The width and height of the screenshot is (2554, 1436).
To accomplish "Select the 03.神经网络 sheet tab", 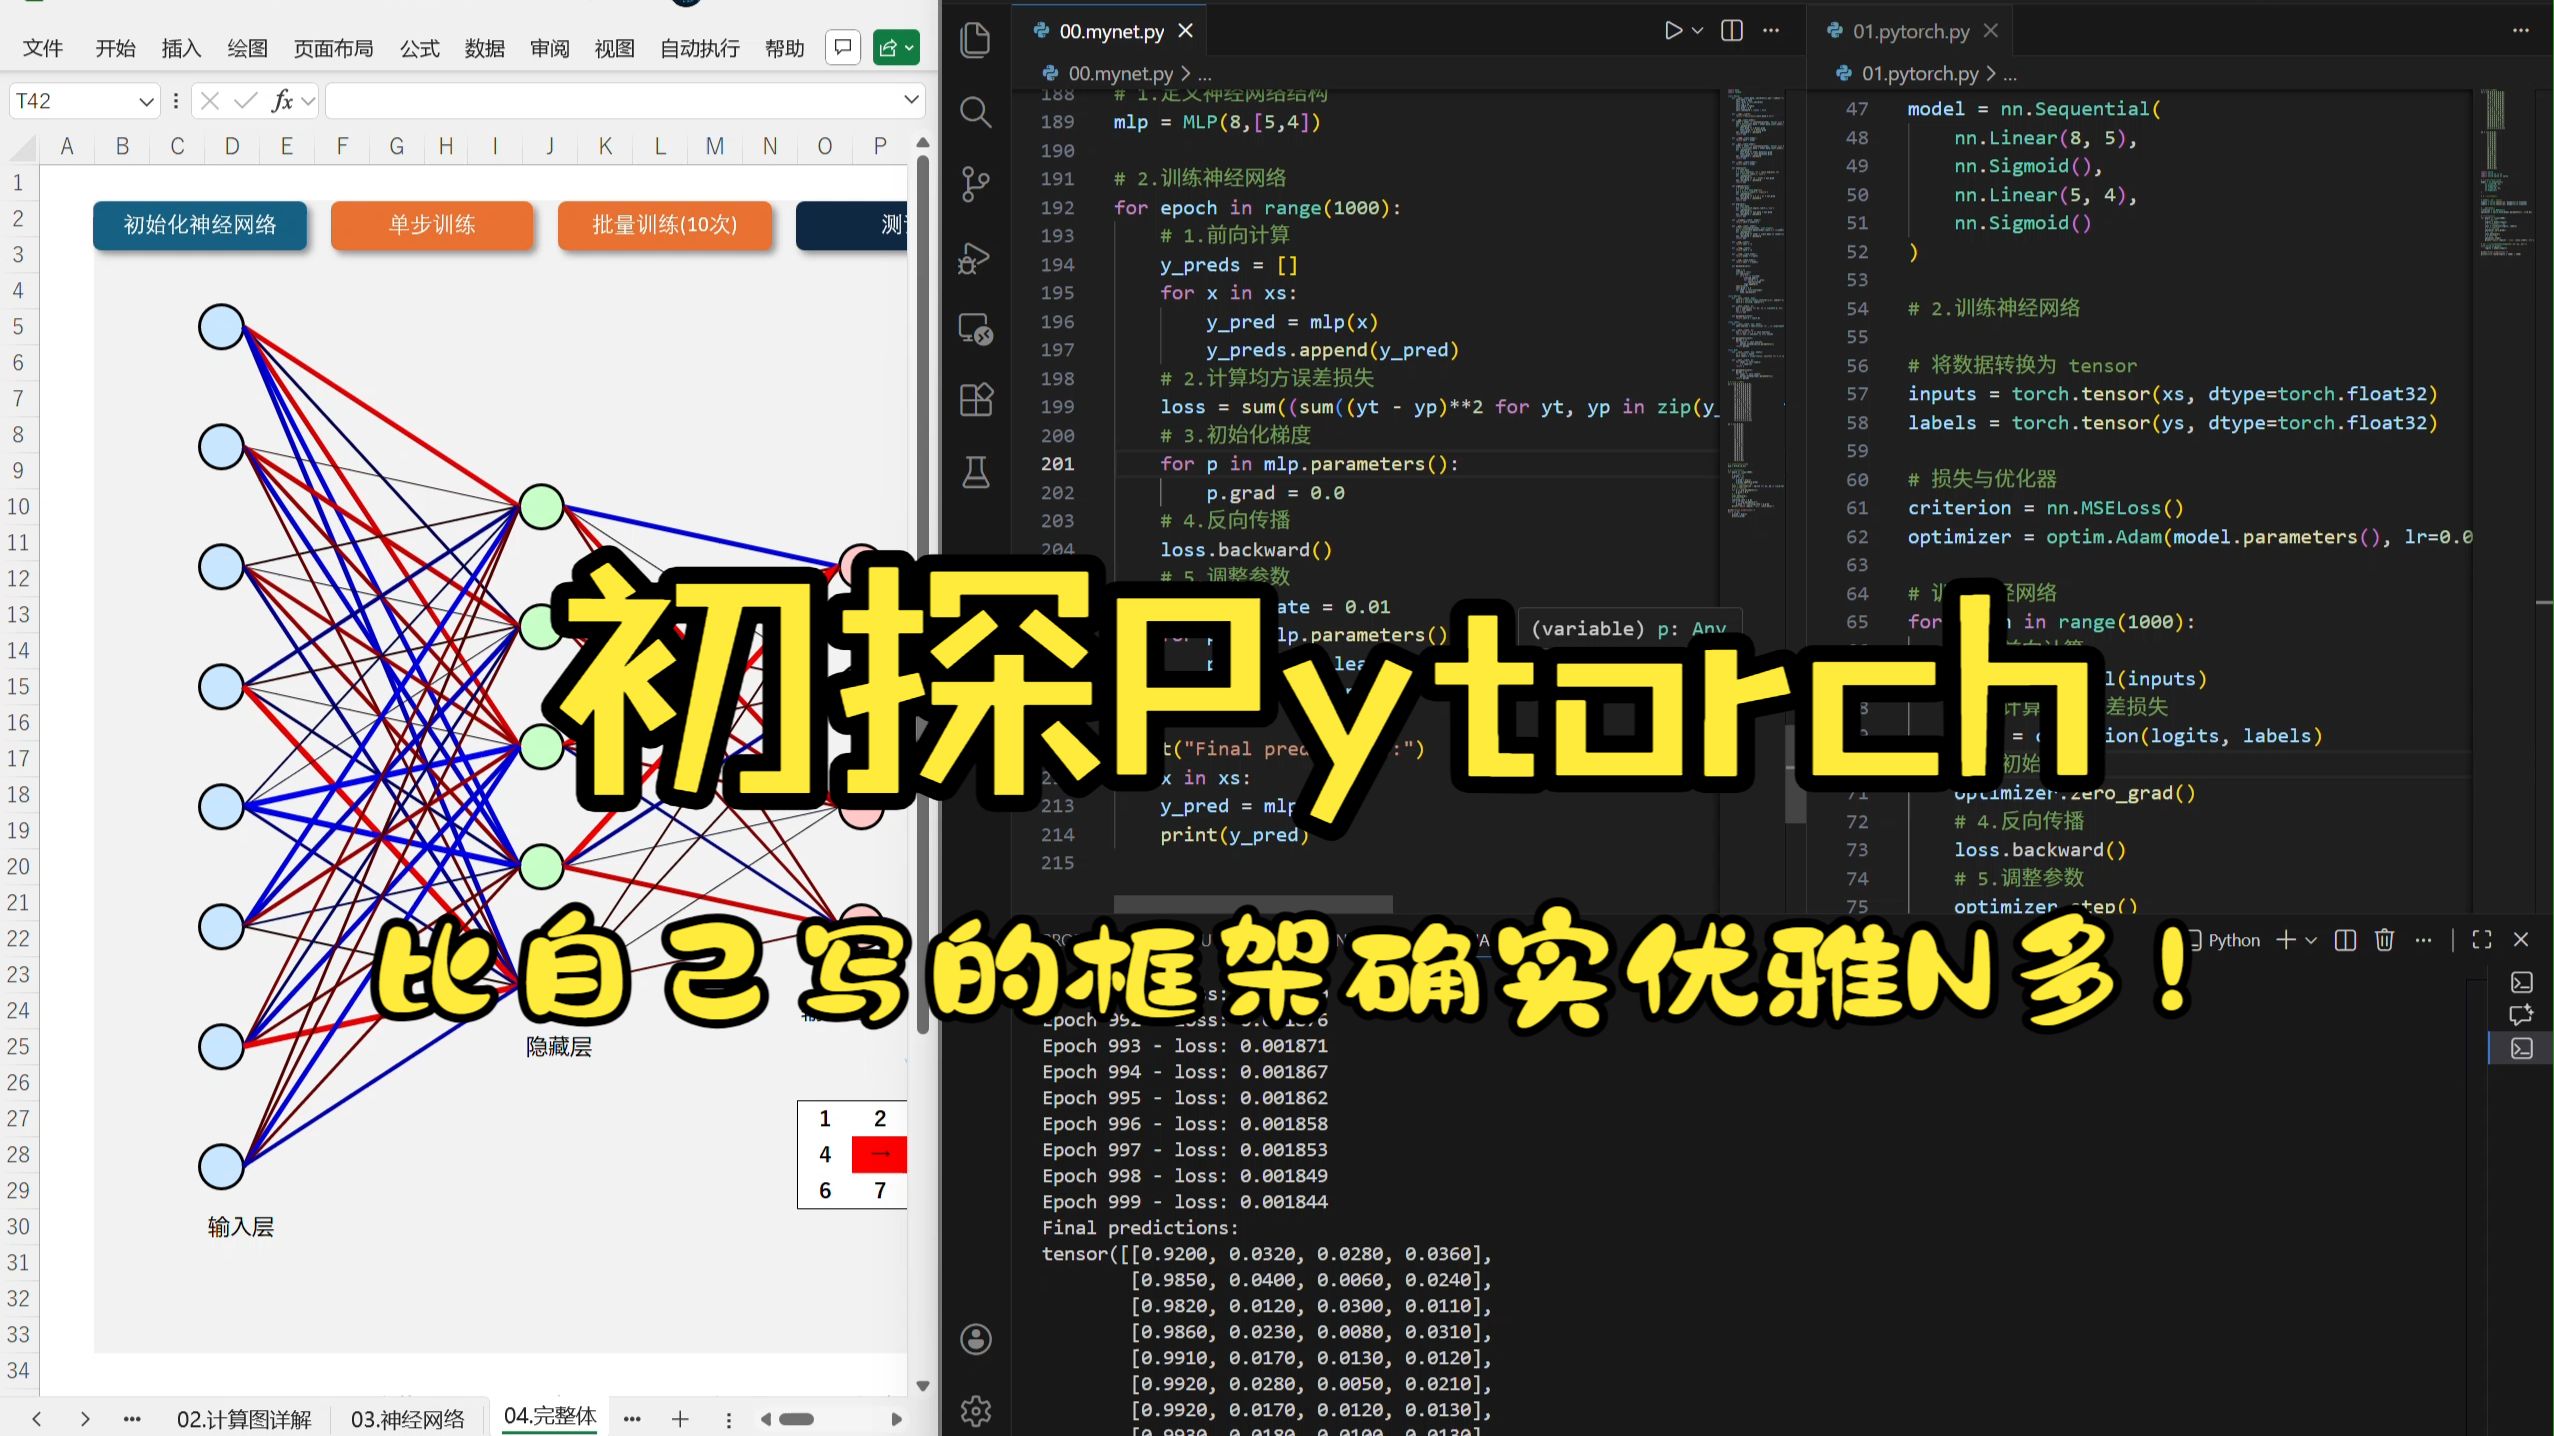I will click(407, 1418).
